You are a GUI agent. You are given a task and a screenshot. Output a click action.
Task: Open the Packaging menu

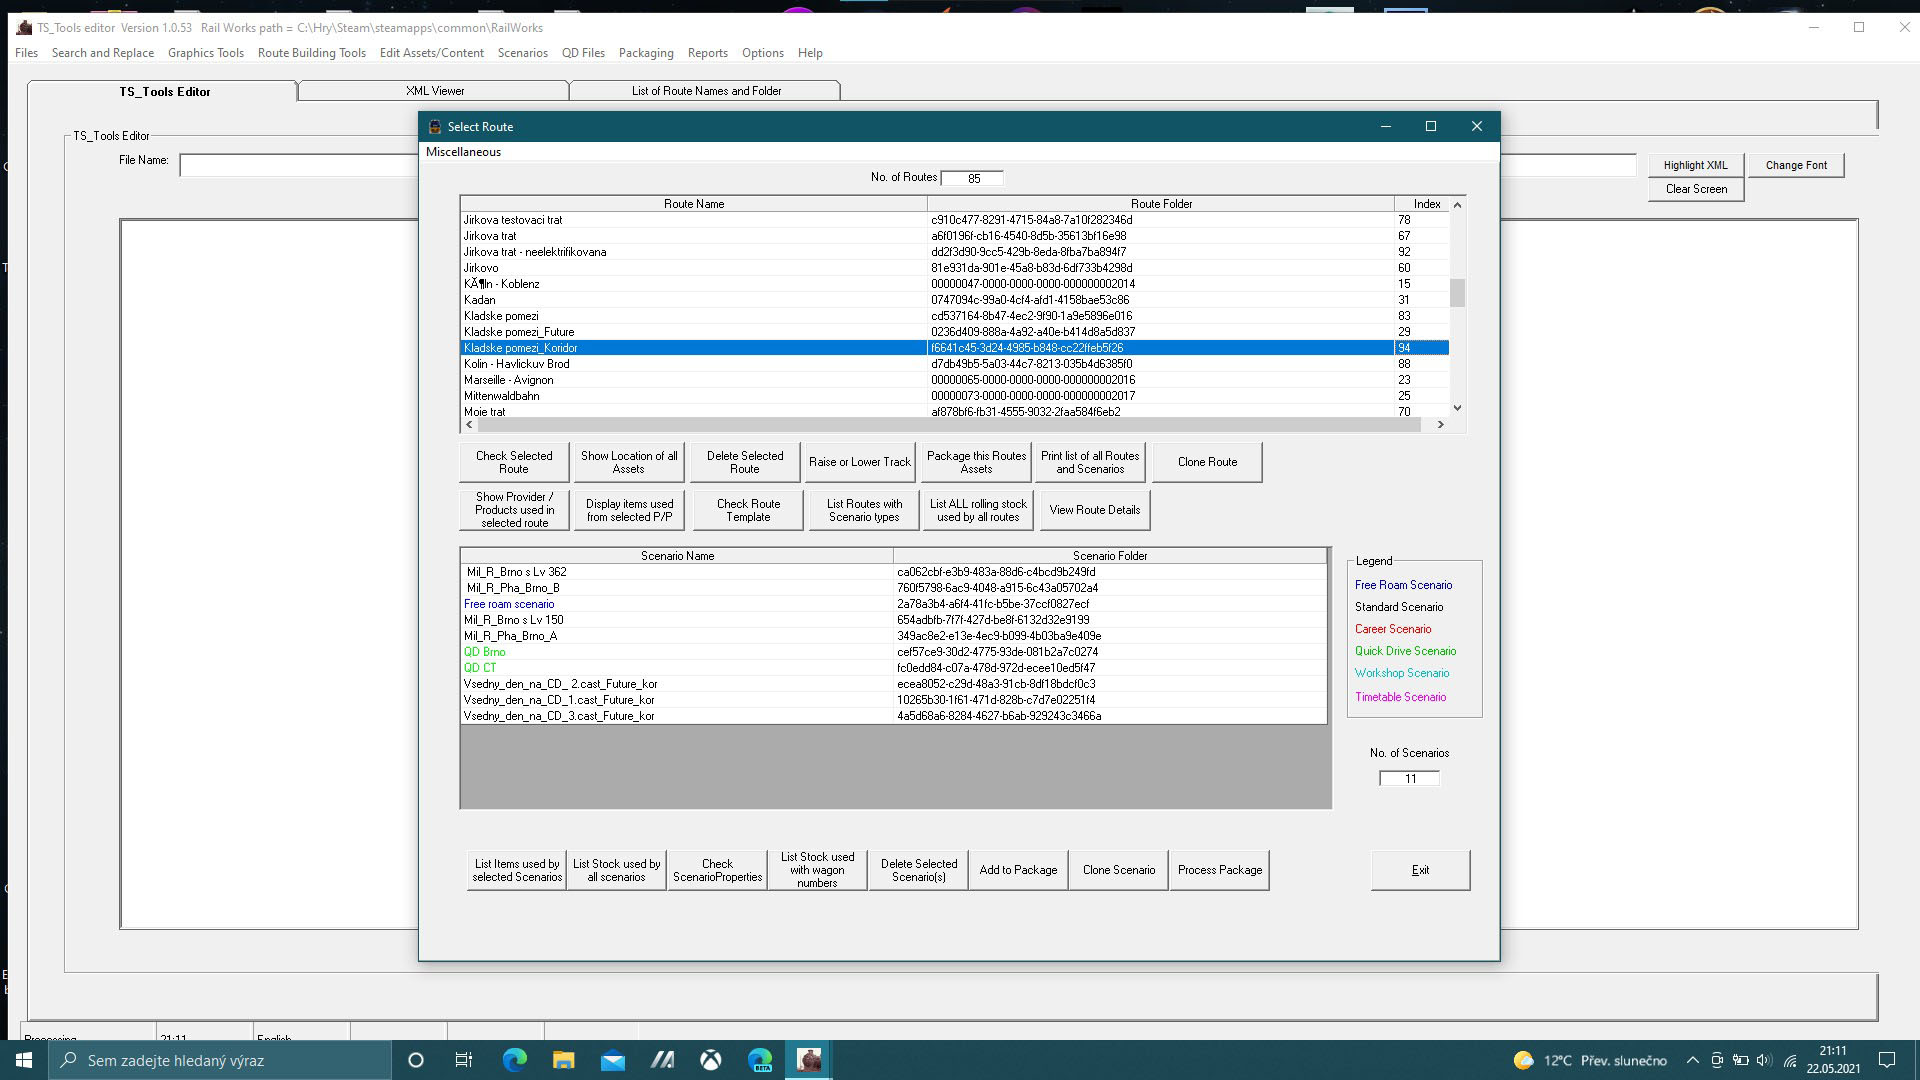click(x=646, y=53)
